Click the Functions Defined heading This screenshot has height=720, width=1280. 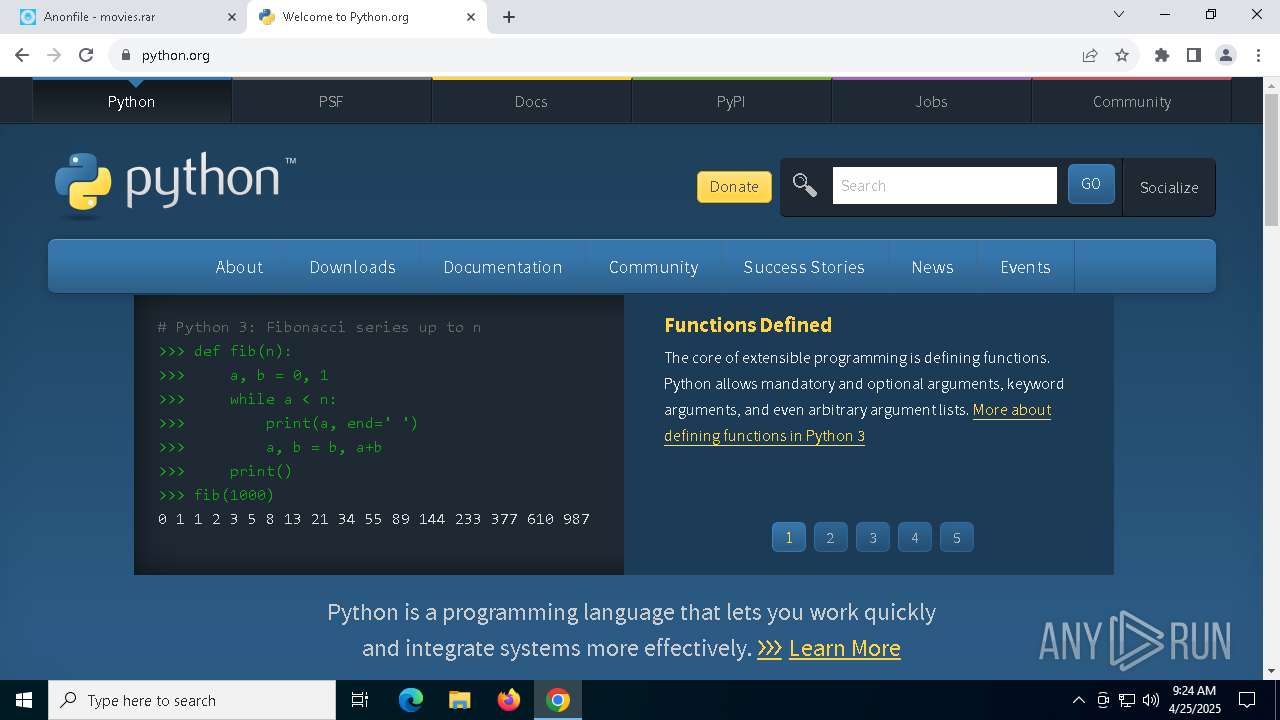748,325
